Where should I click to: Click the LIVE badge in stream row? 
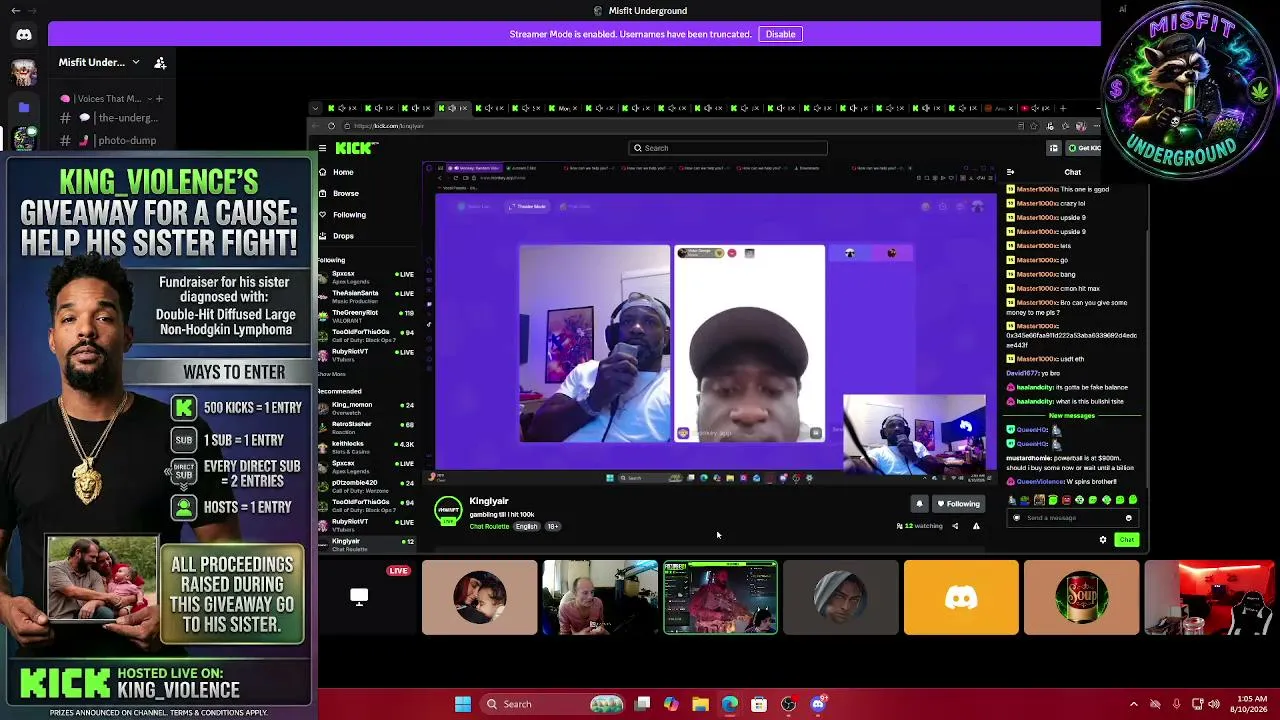(x=398, y=571)
